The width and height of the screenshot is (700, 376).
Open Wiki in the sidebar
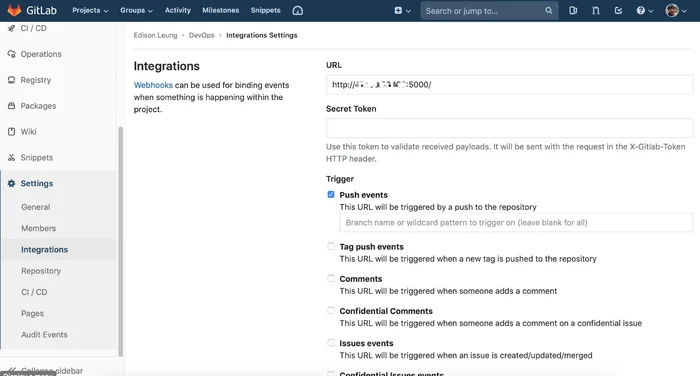[x=29, y=132]
